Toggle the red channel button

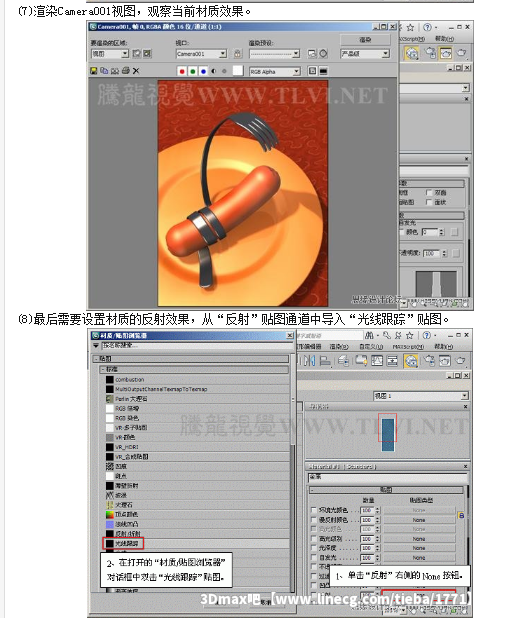[x=182, y=71]
